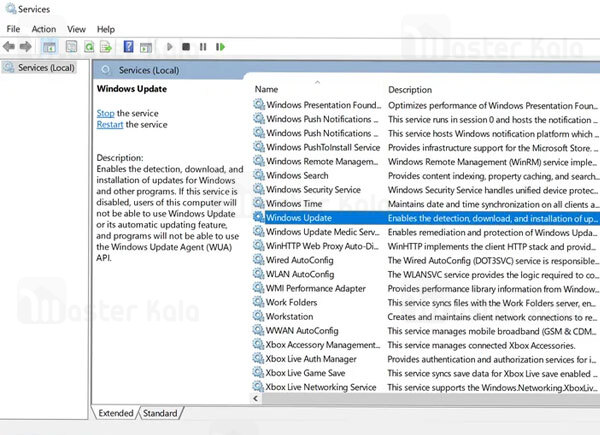Image resolution: width=600 pixels, height=435 pixels.
Task: Click the Stop the service link
Action: pyautogui.click(x=105, y=113)
